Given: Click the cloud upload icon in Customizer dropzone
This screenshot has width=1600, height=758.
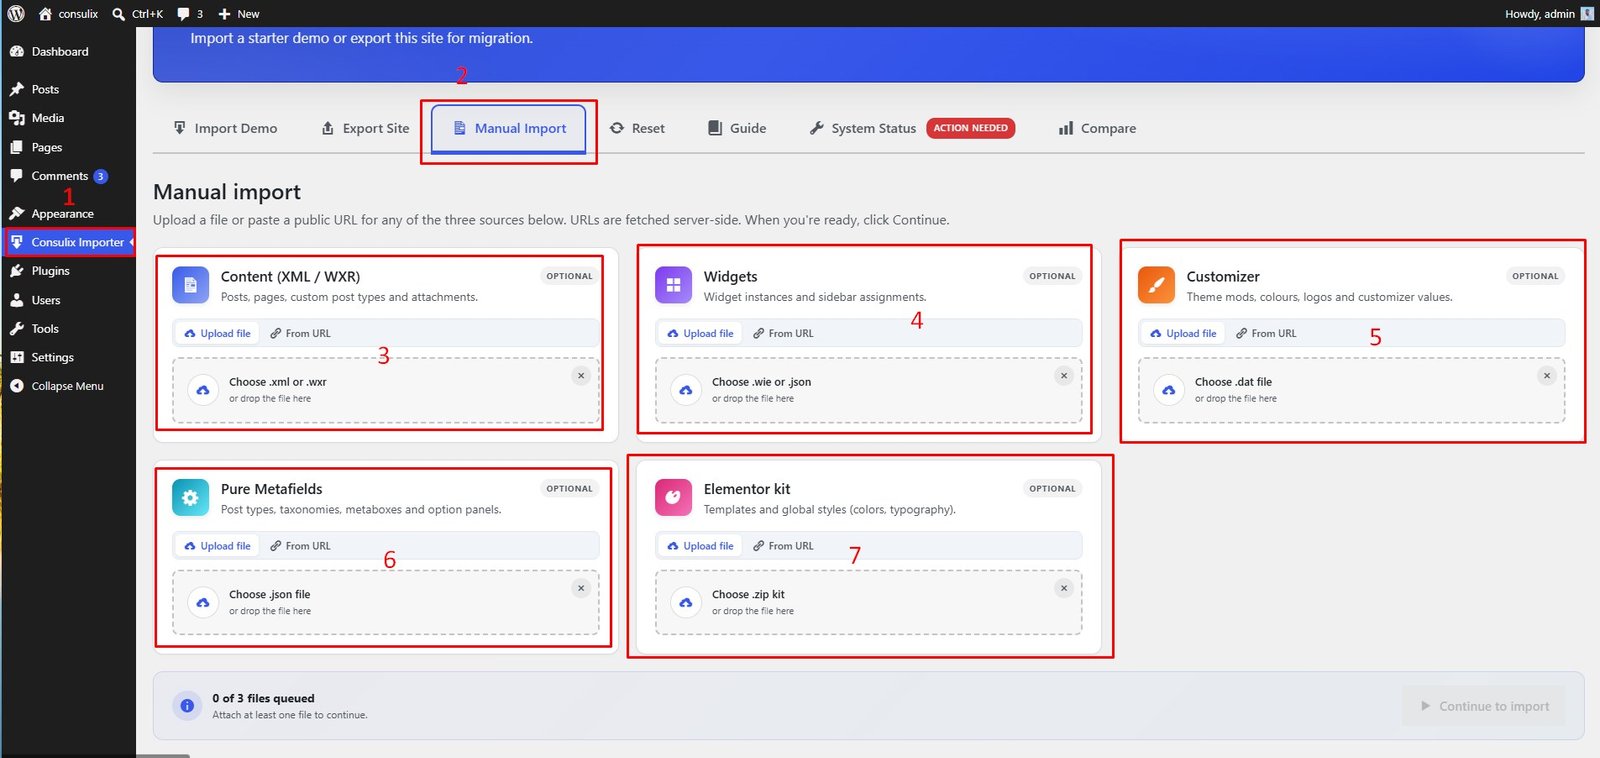Looking at the screenshot, I should [x=1169, y=390].
